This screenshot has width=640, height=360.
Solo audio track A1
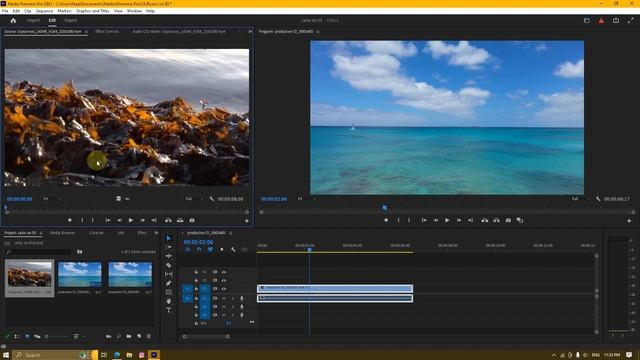coord(233,298)
